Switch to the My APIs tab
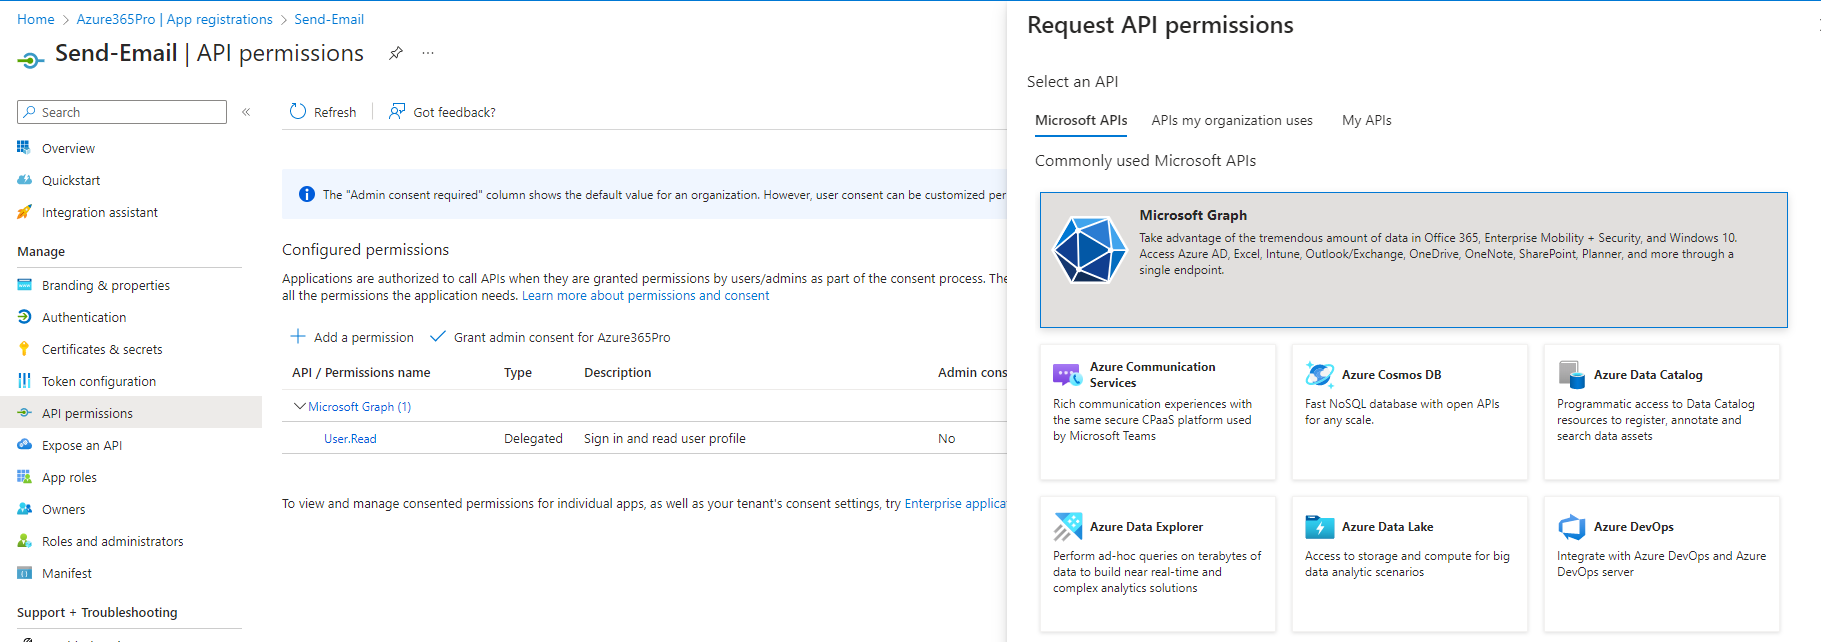Viewport: 1821px width, 642px height. tap(1366, 120)
